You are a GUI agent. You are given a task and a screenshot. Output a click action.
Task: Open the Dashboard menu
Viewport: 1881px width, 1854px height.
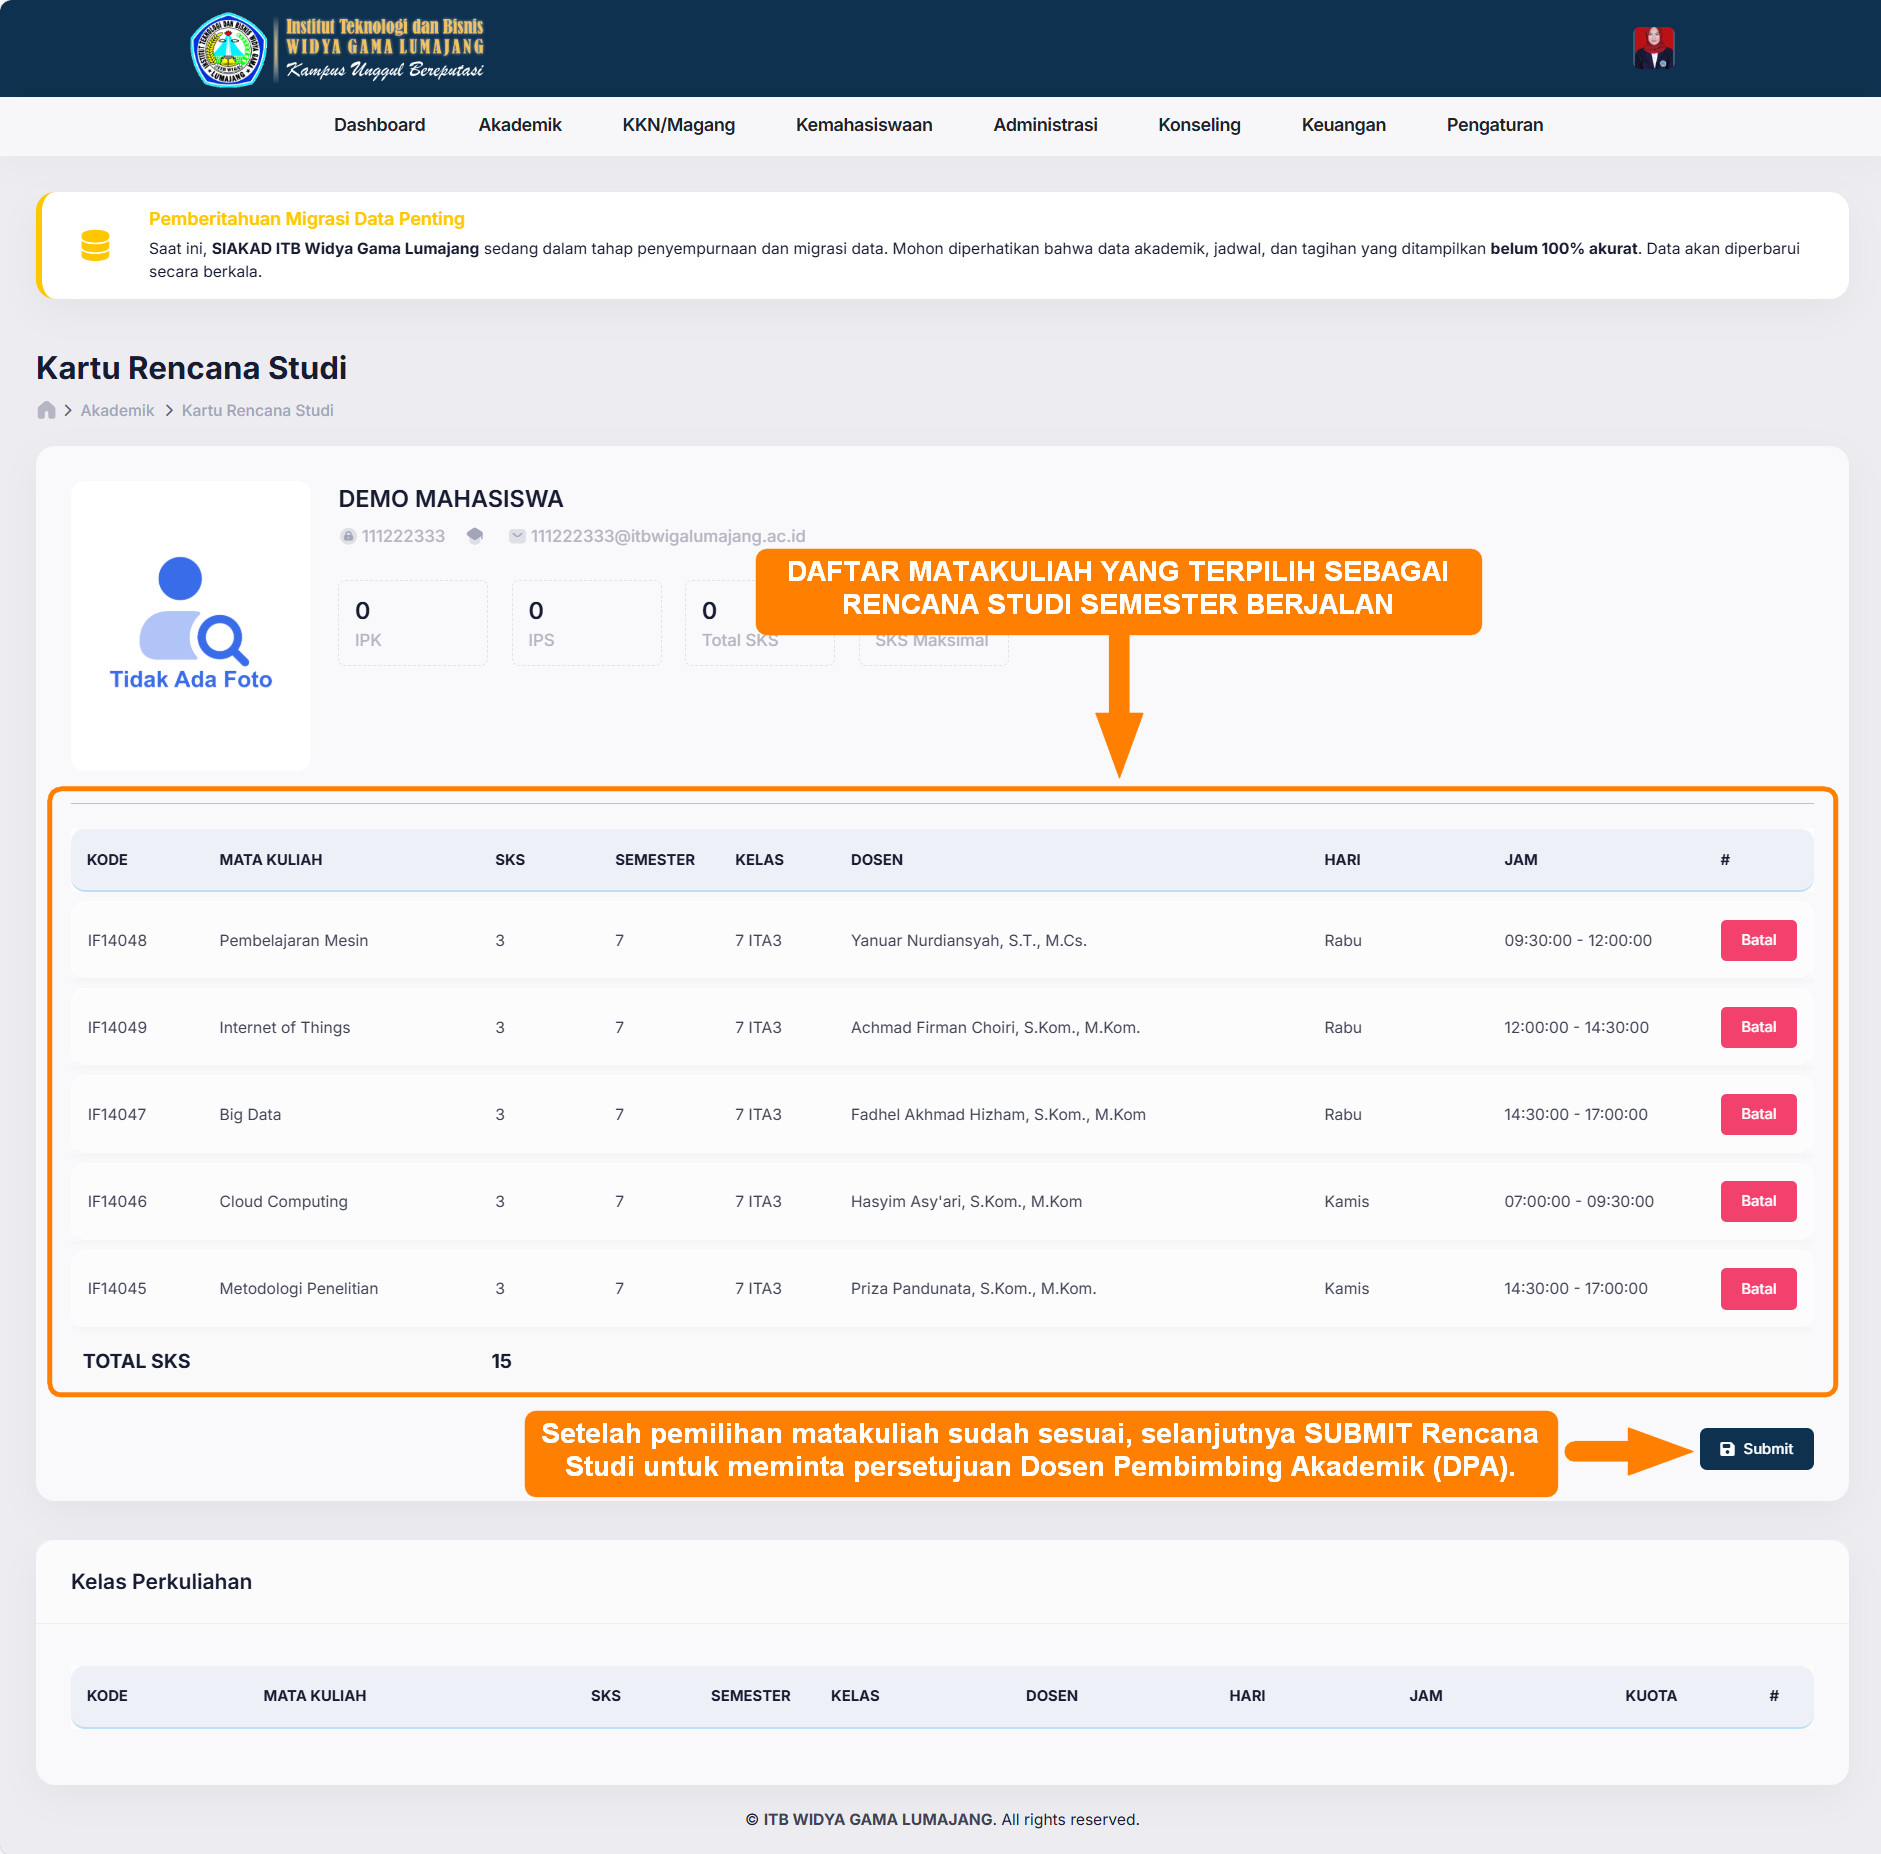pyautogui.click(x=379, y=125)
